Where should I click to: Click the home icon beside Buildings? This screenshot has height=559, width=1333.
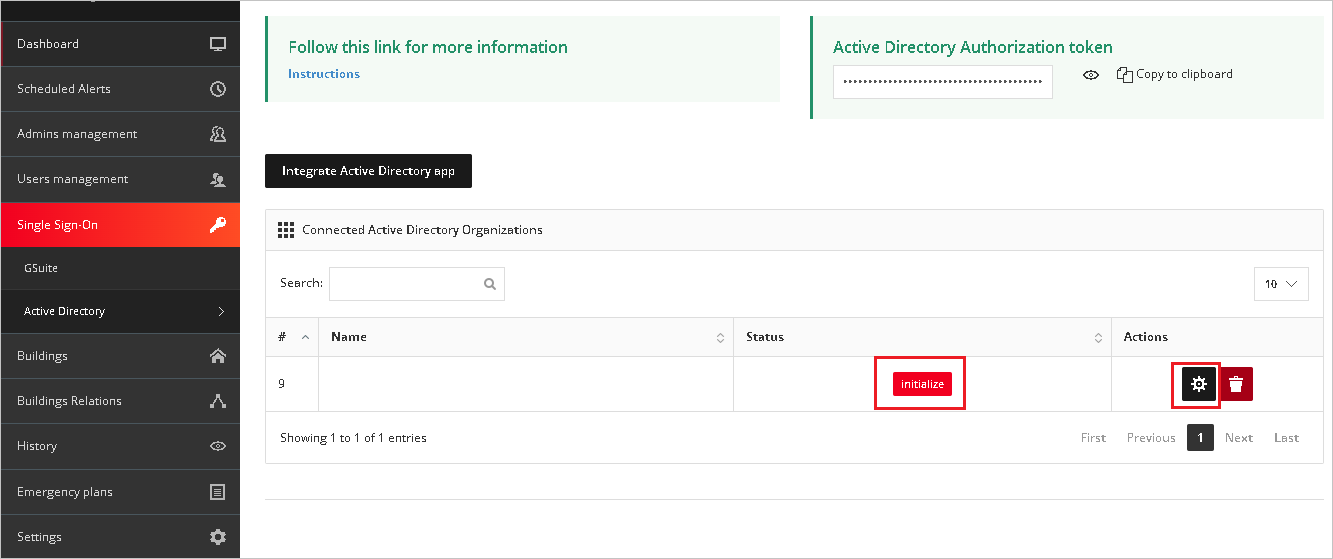point(218,356)
